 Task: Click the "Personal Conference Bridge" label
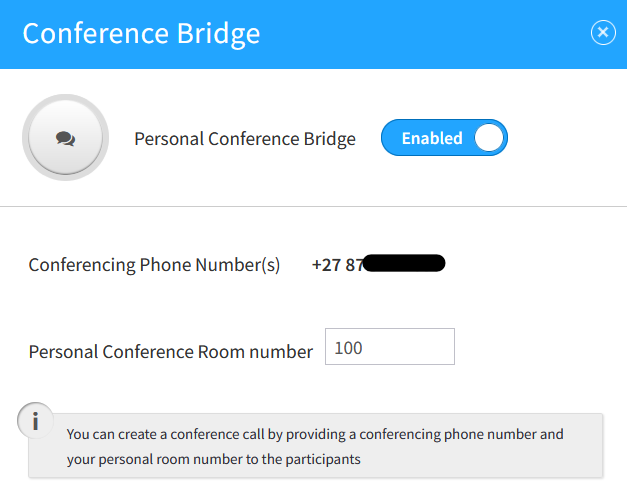coord(245,139)
